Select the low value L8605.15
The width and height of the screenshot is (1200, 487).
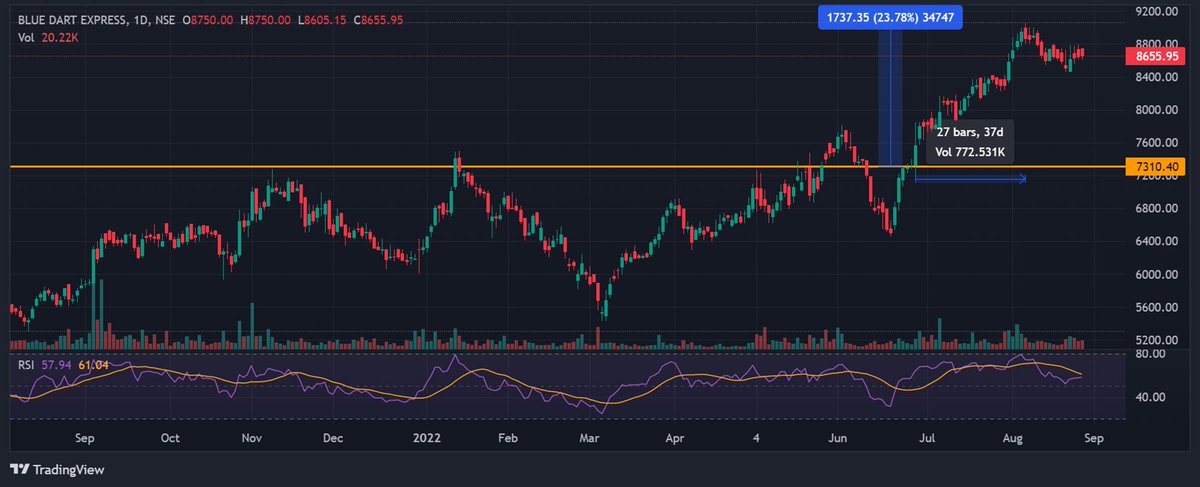(320, 19)
